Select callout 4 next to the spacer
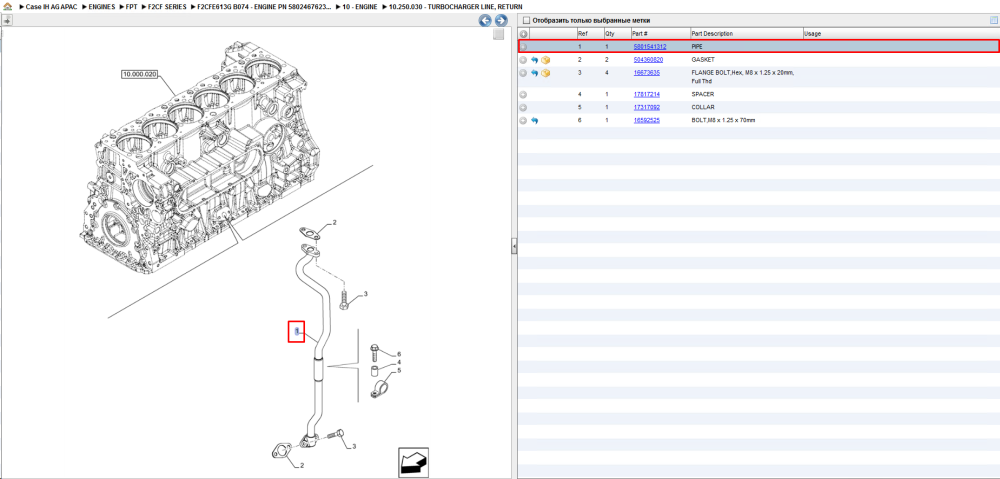This screenshot has width=1000, height=479. coord(399,362)
